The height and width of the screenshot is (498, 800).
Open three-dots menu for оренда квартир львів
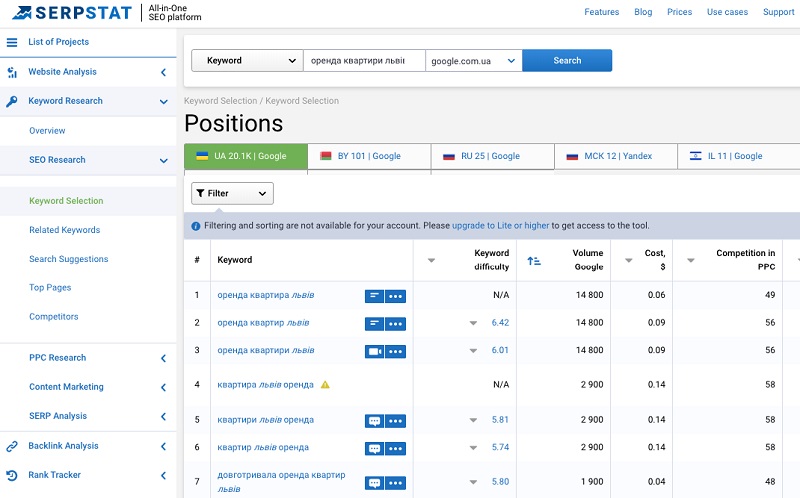point(395,323)
